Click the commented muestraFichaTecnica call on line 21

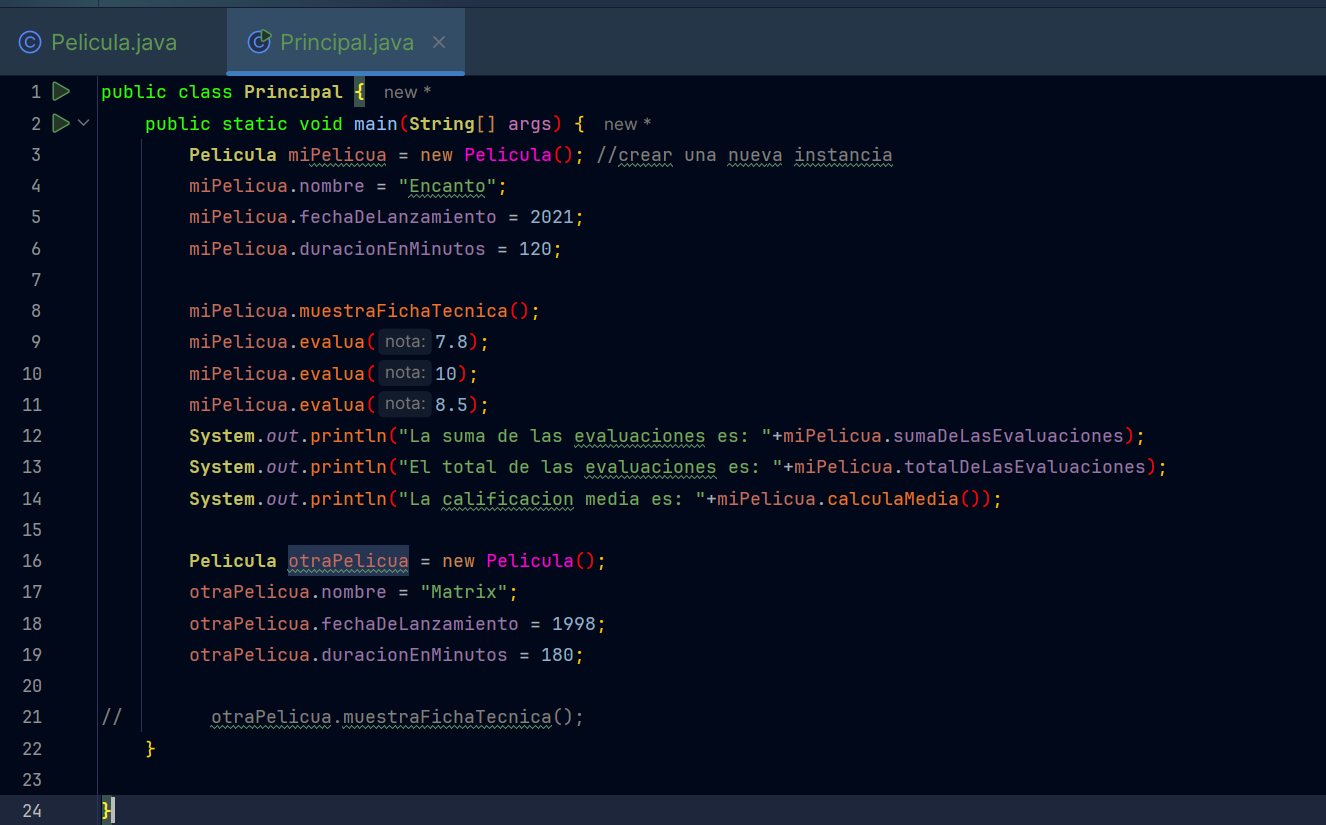(x=447, y=717)
